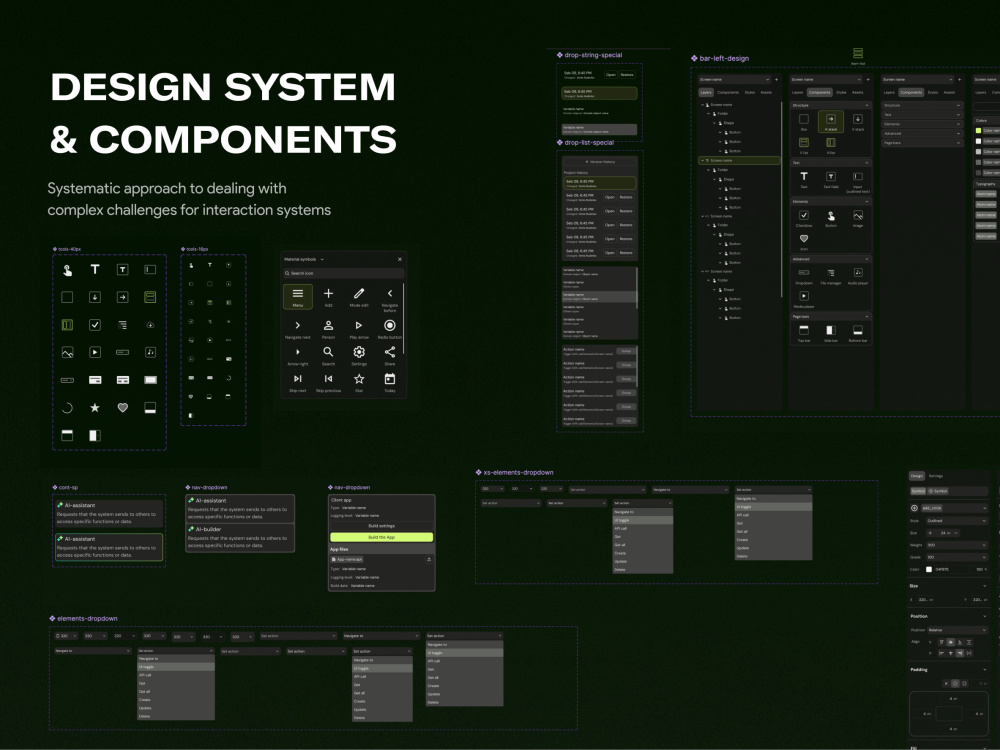Select the AI-builder card in nav-dropdown
Viewport: 1000px width, 750px height.
pyautogui.click(x=240, y=537)
